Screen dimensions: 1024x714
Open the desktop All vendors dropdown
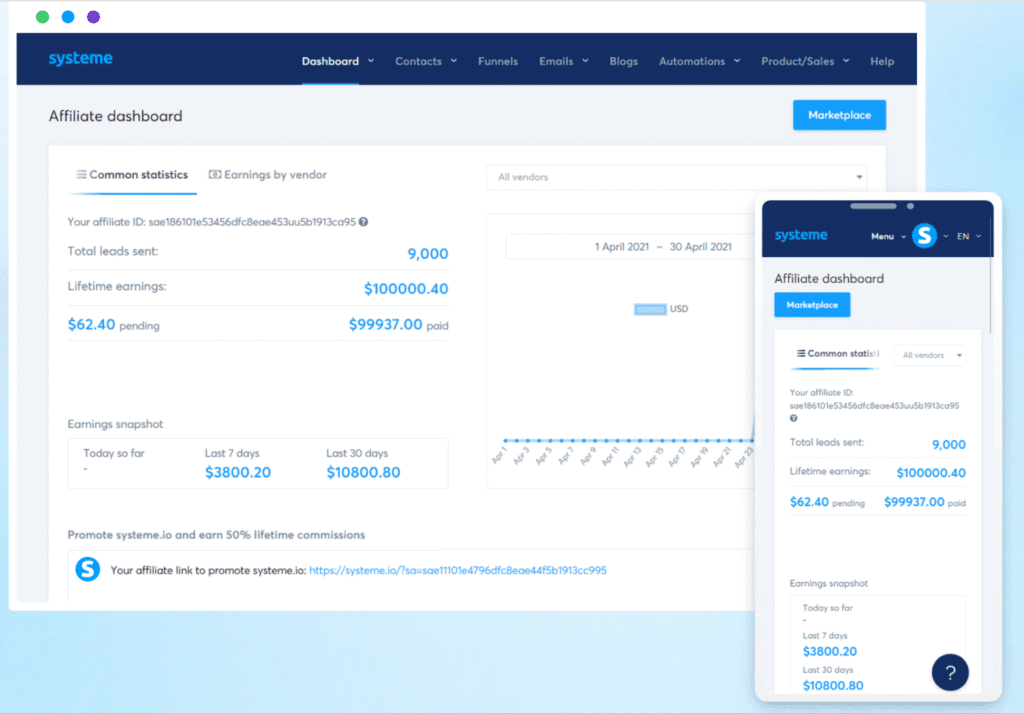click(x=677, y=177)
